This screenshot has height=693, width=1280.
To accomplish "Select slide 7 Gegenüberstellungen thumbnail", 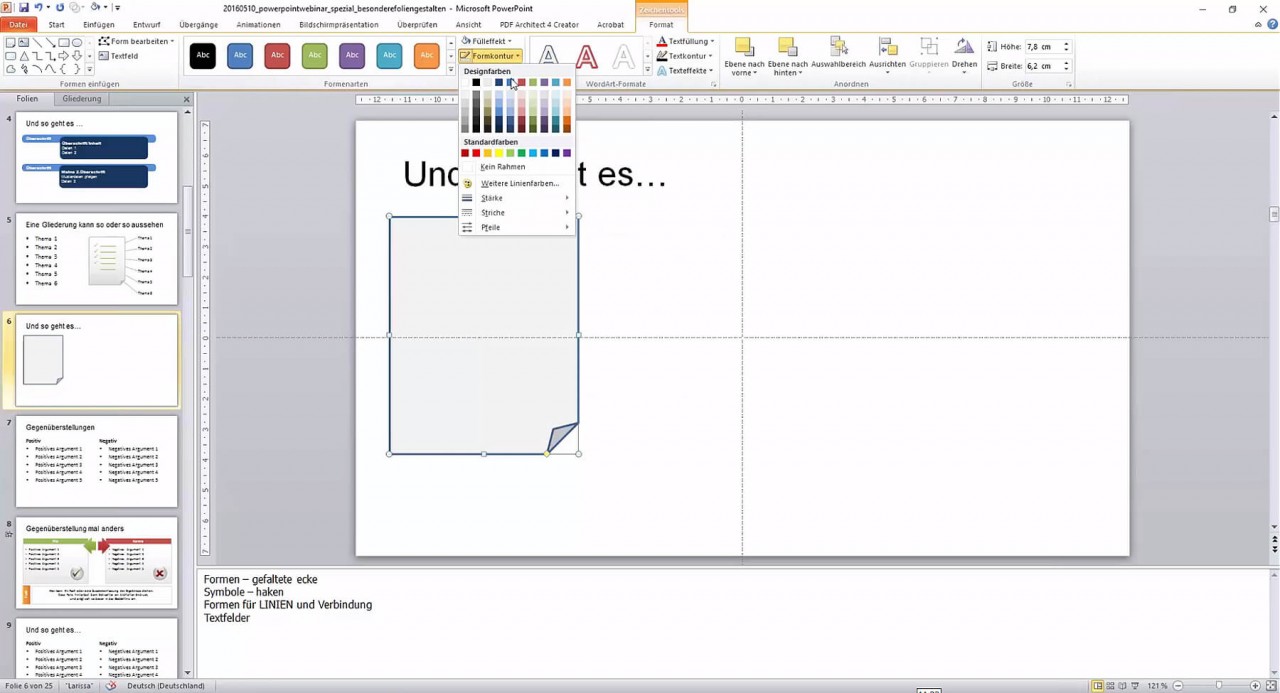I will tap(96, 460).
